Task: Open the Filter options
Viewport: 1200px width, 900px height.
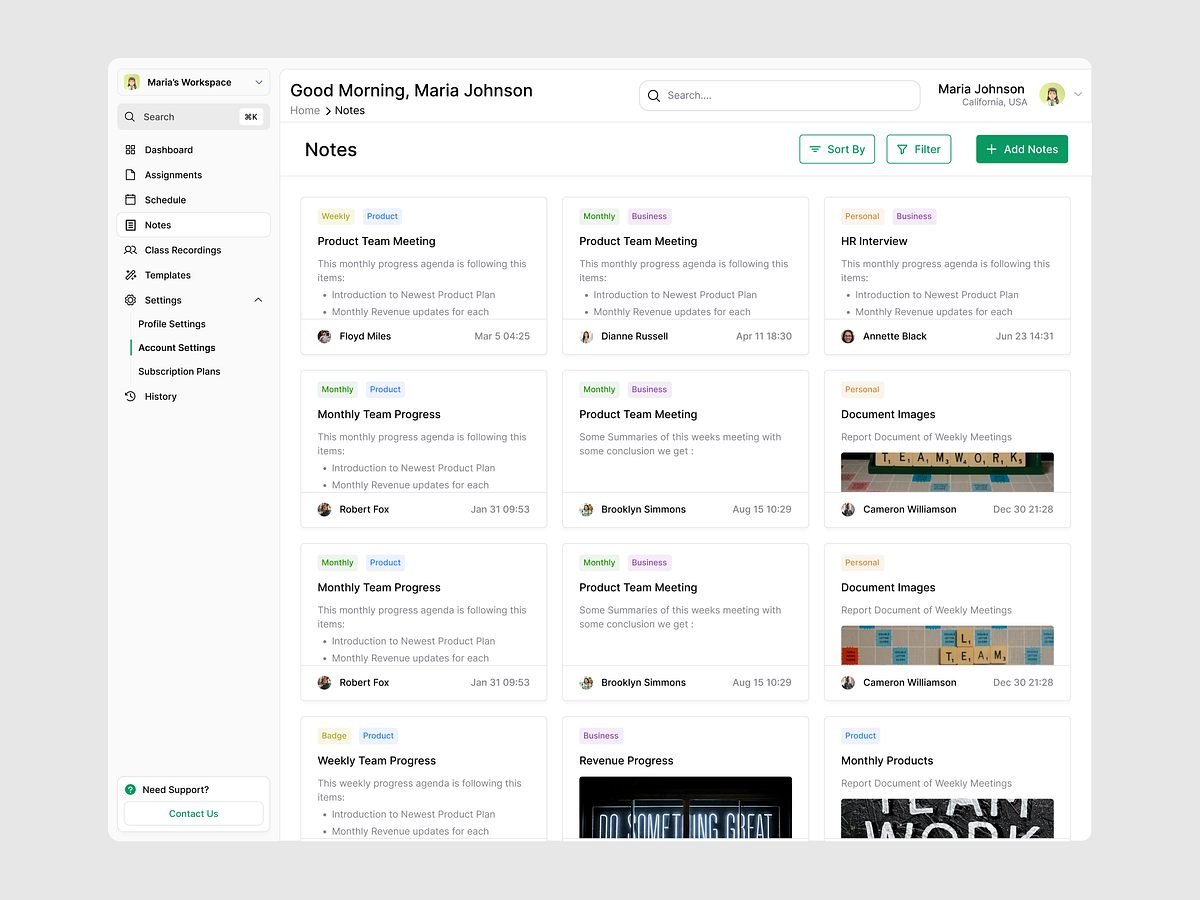Action: point(918,148)
